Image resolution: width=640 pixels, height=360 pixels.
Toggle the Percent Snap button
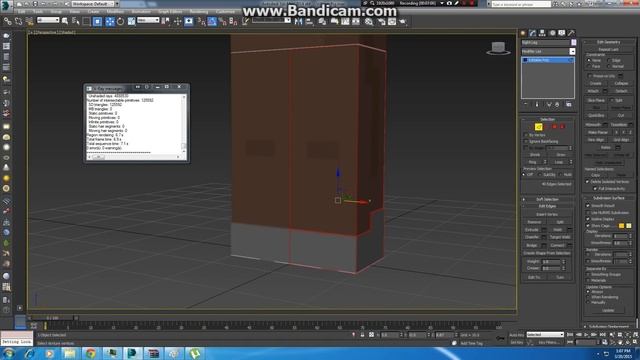222,21
